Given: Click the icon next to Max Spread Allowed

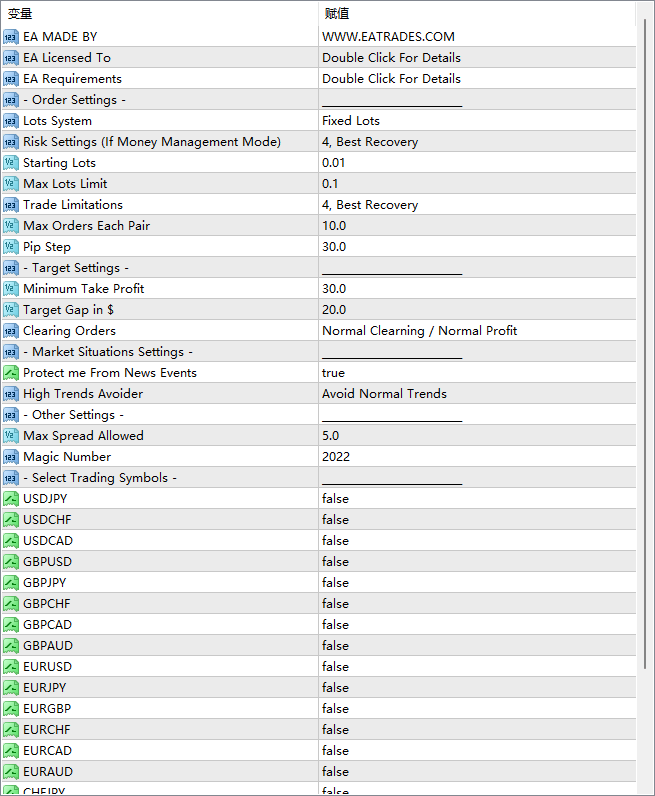Looking at the screenshot, I should click(11, 436).
